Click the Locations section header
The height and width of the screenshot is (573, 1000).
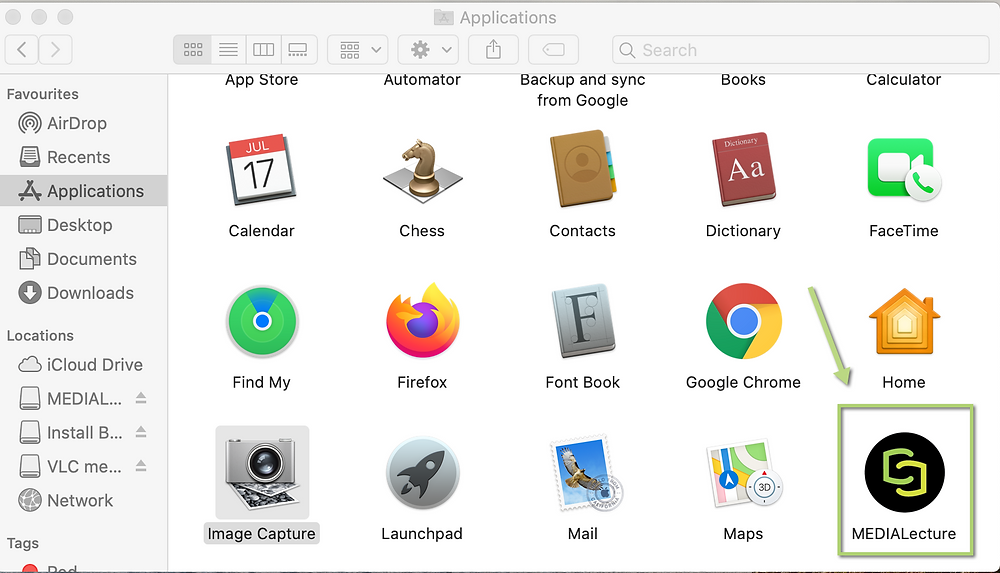click(40, 335)
